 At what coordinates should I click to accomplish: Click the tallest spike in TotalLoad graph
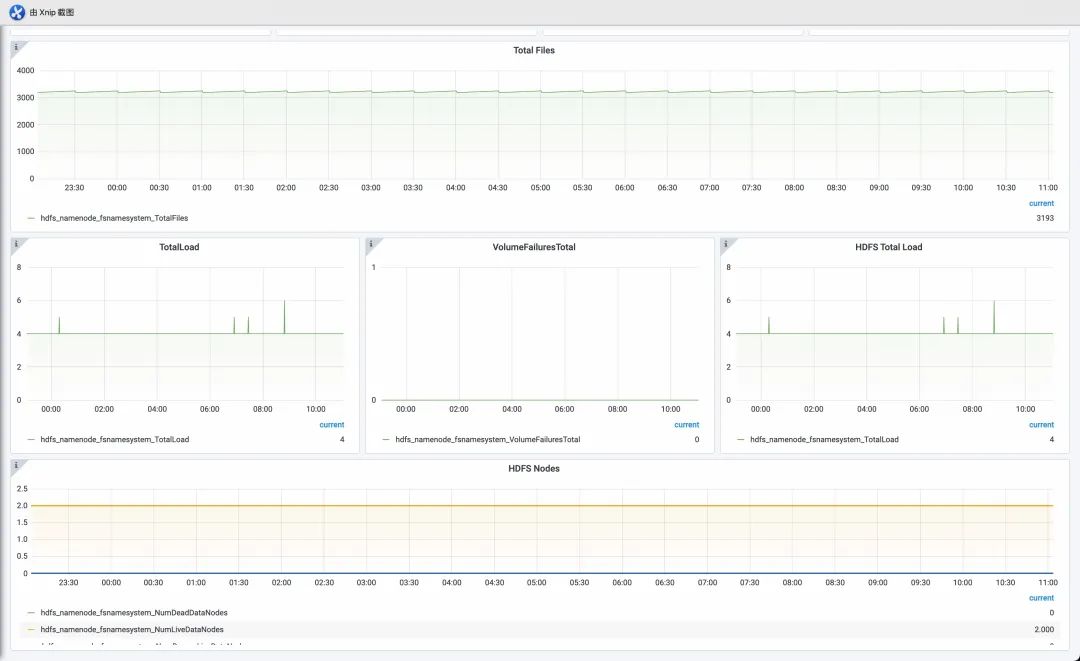click(x=284, y=316)
